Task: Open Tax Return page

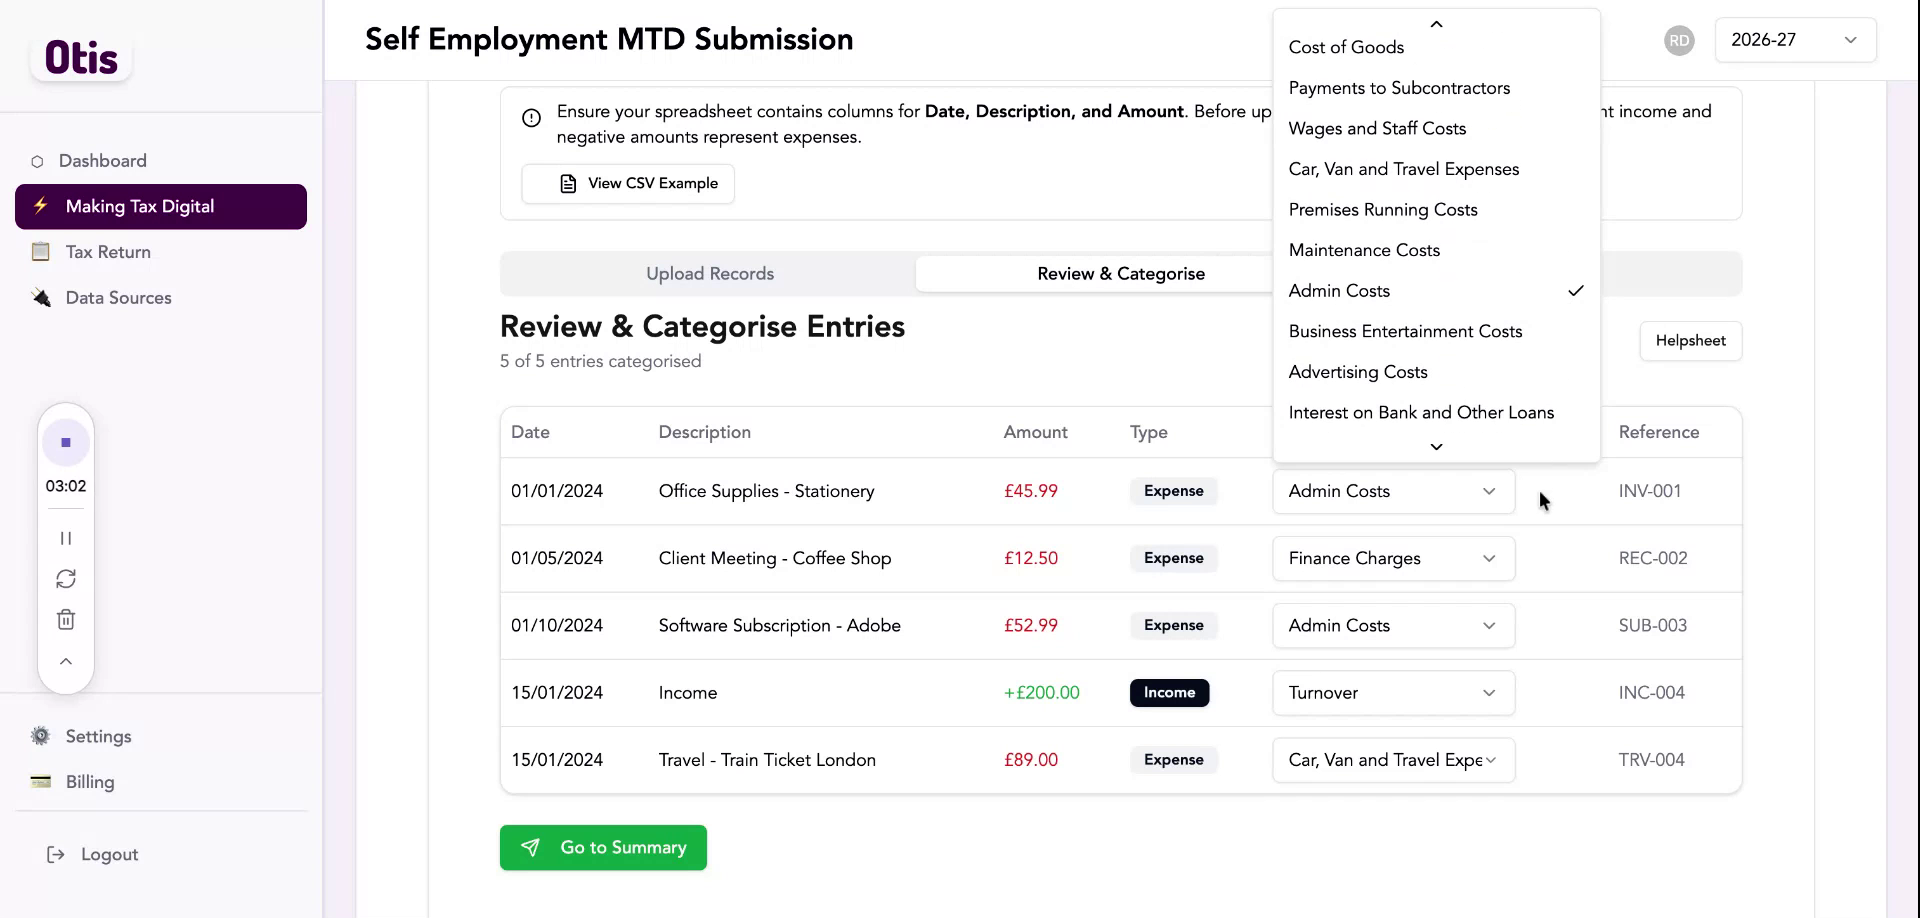Action: coord(108,252)
